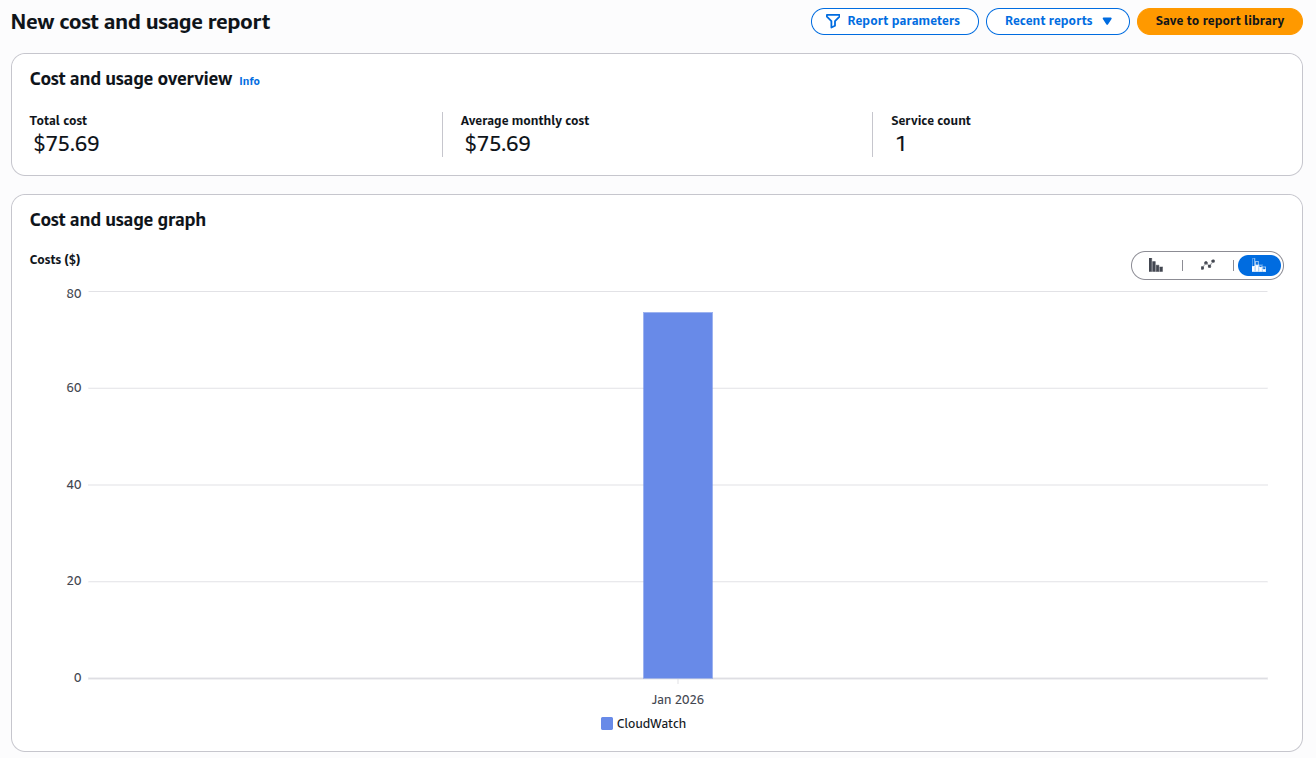Expand Recent reports to list saved reports
The width and height of the screenshot is (1316, 758).
coord(1057,21)
